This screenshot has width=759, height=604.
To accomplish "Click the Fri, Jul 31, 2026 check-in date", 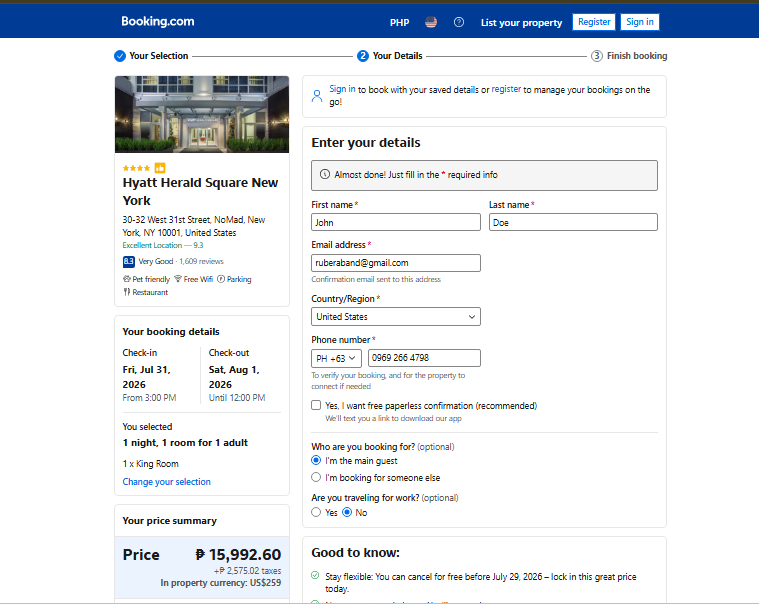I will (147, 377).
